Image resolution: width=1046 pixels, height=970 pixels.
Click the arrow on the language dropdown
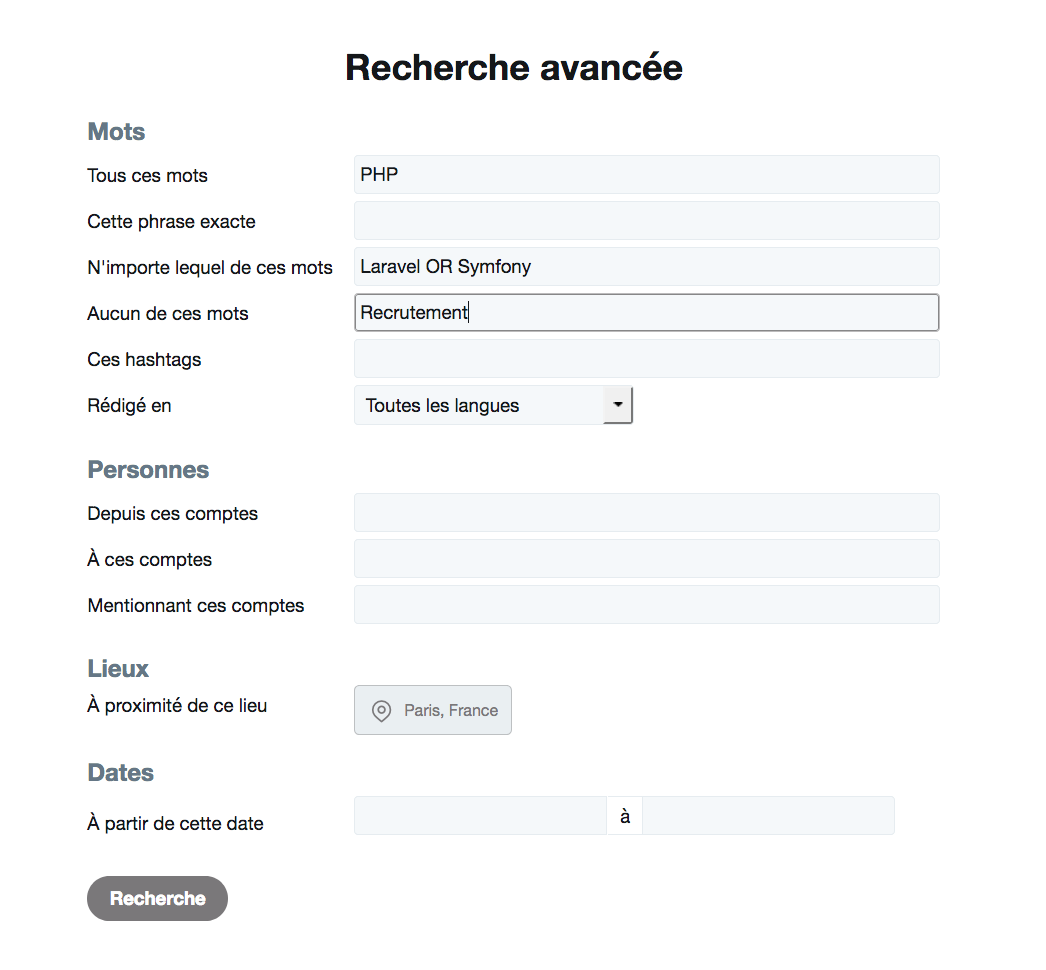tap(618, 405)
